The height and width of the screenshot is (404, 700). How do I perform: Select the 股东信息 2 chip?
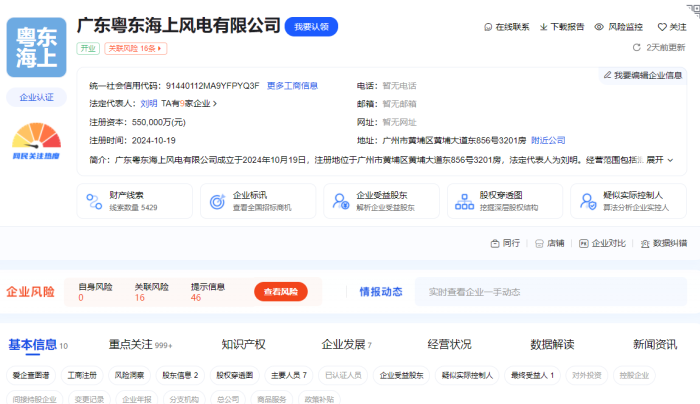click(180, 375)
